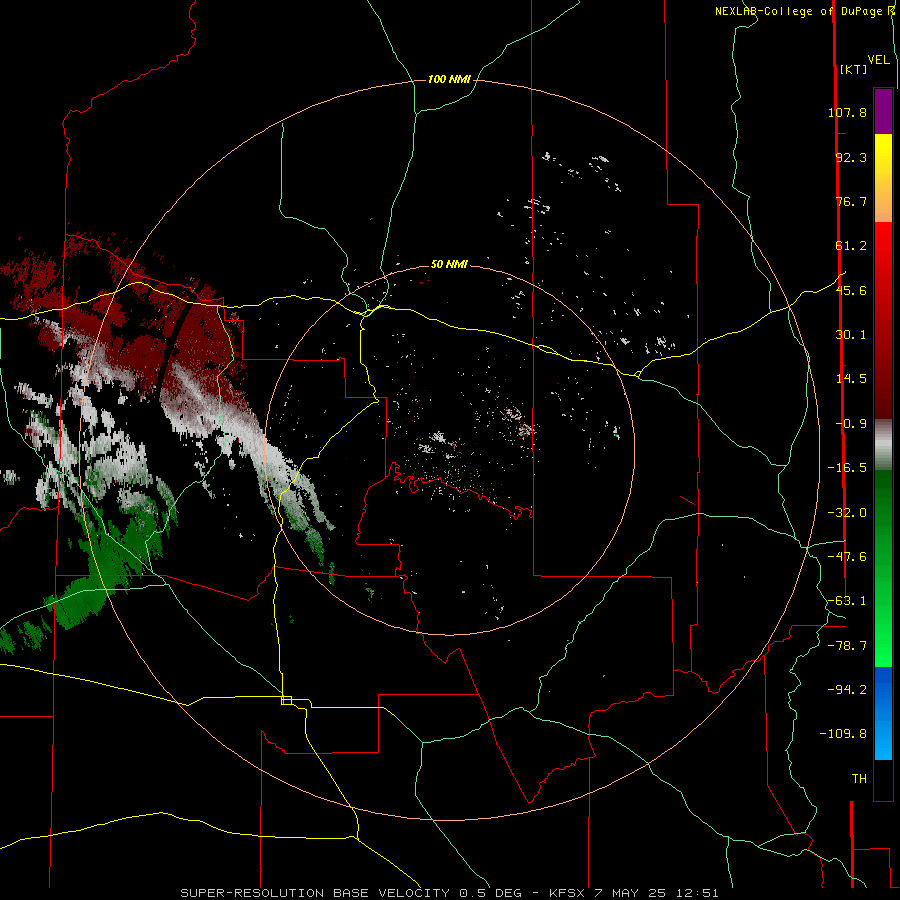Click the -94.2 velocity scale value
Image resolution: width=900 pixels, height=900 pixels.
click(x=847, y=690)
